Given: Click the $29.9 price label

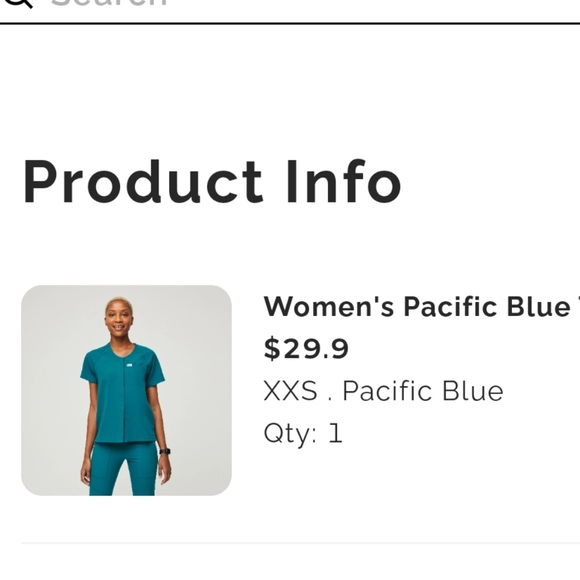Looking at the screenshot, I should (306, 348).
